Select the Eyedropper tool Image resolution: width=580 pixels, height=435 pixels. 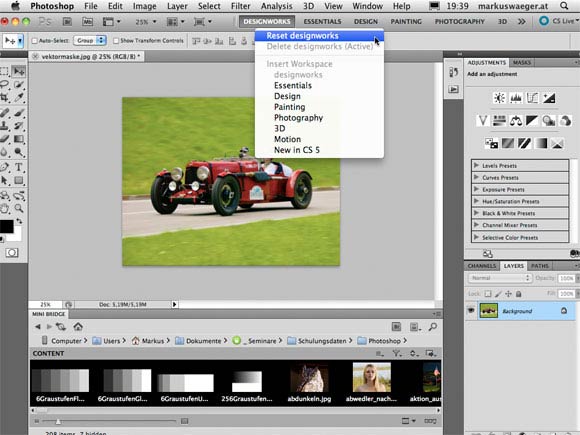click(18, 98)
